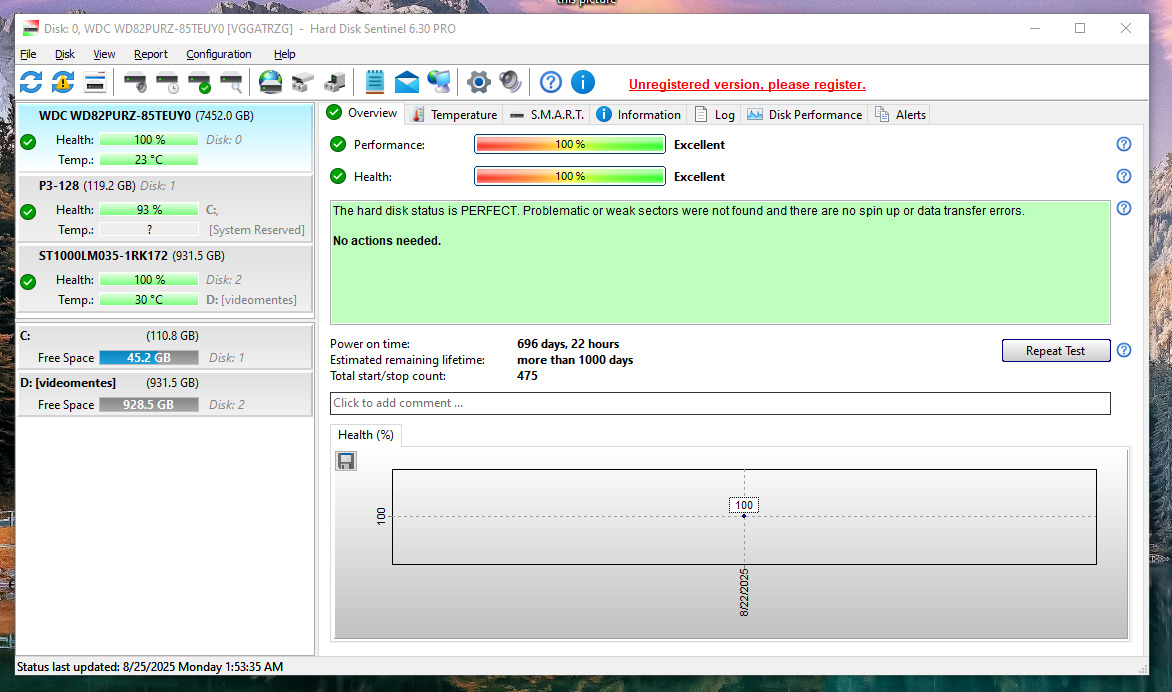The height and width of the screenshot is (692, 1172).
Task: Click the globe on disk toolbar icon
Action: pos(271,82)
